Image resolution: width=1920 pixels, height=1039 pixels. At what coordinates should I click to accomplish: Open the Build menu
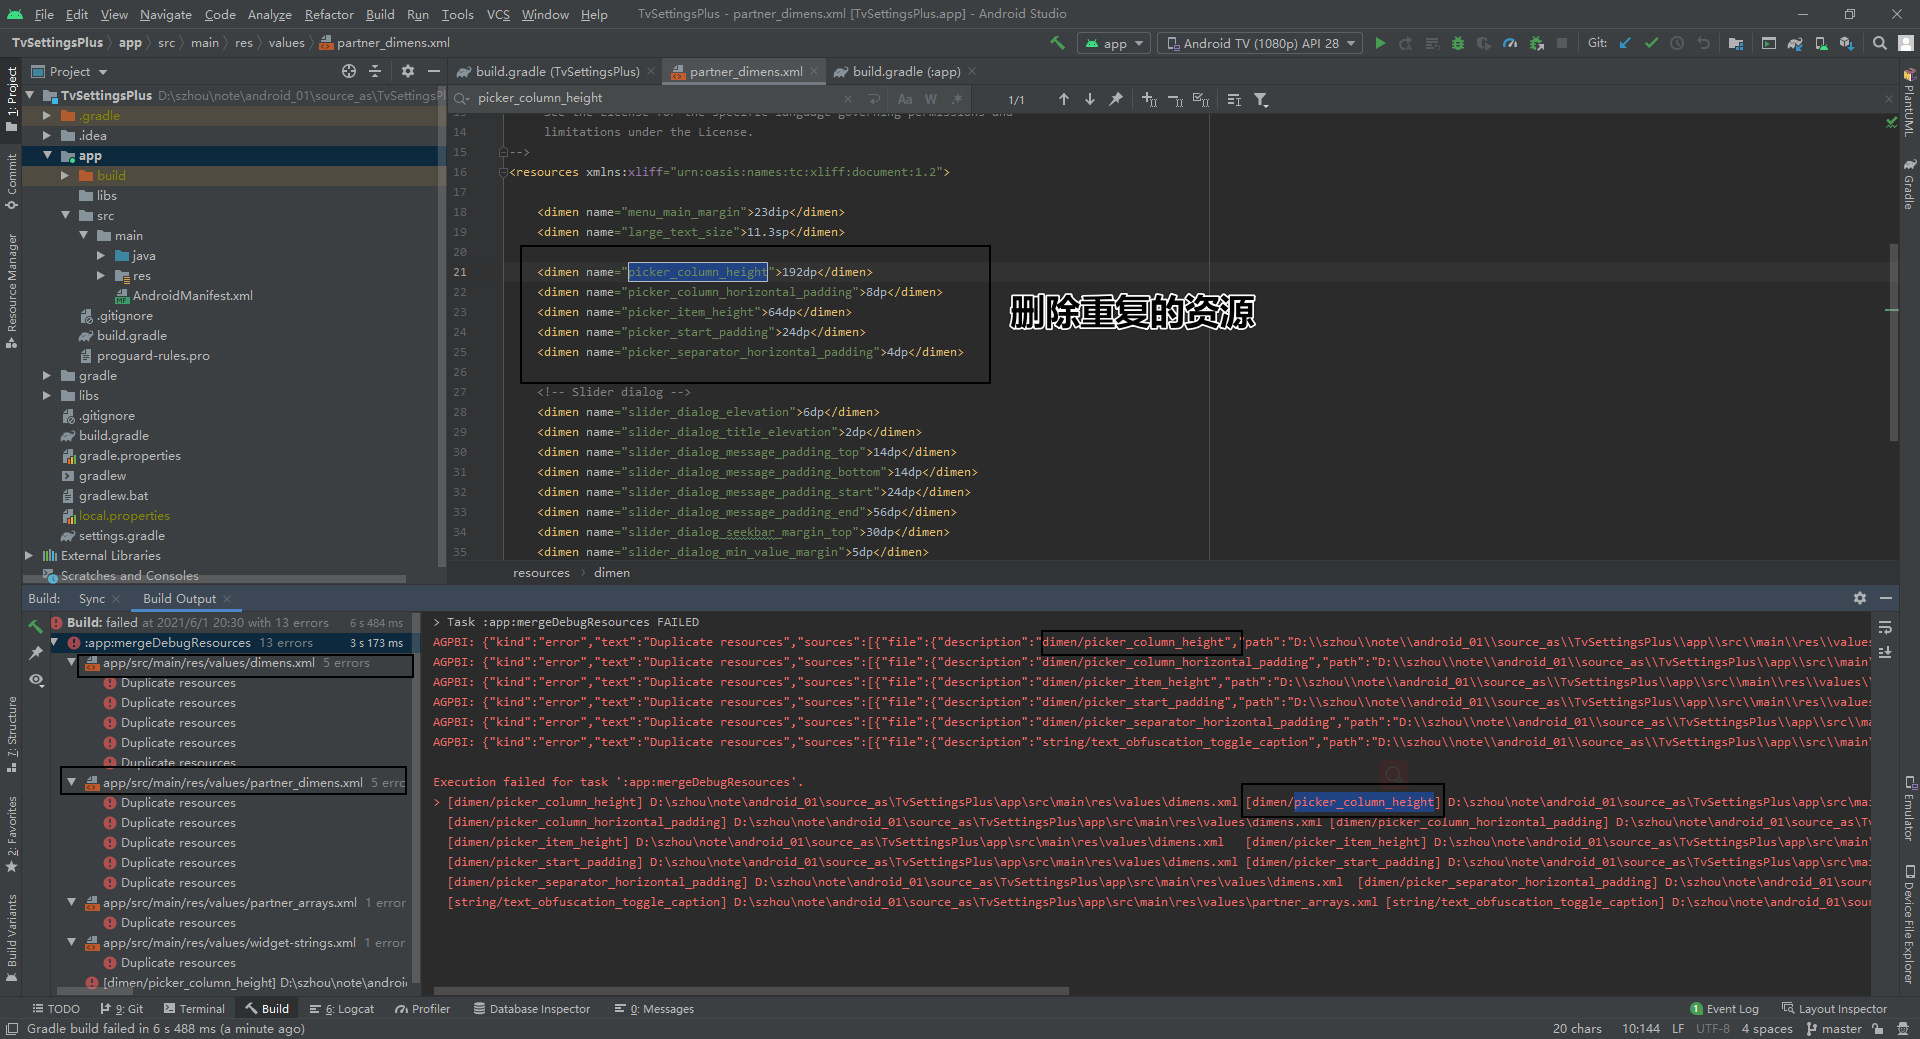point(380,14)
